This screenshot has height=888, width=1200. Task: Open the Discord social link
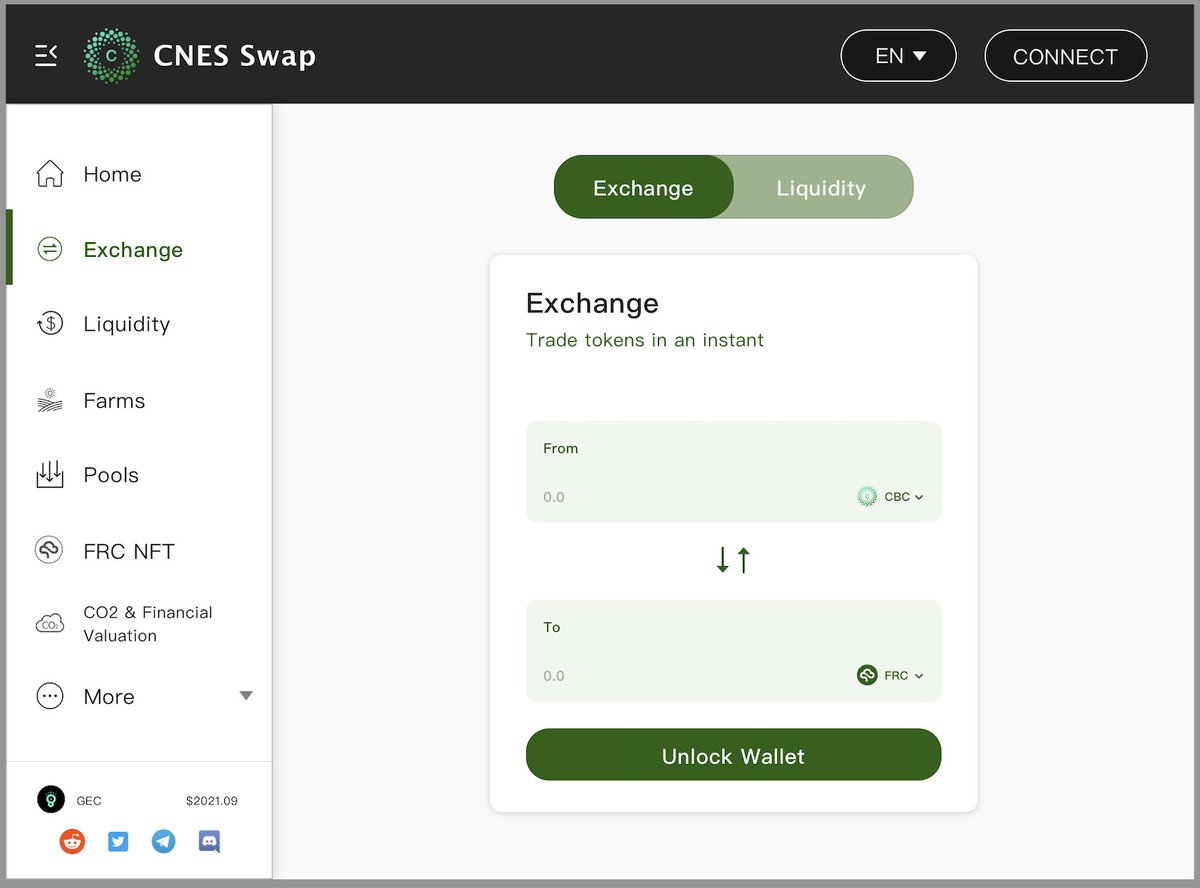point(210,841)
